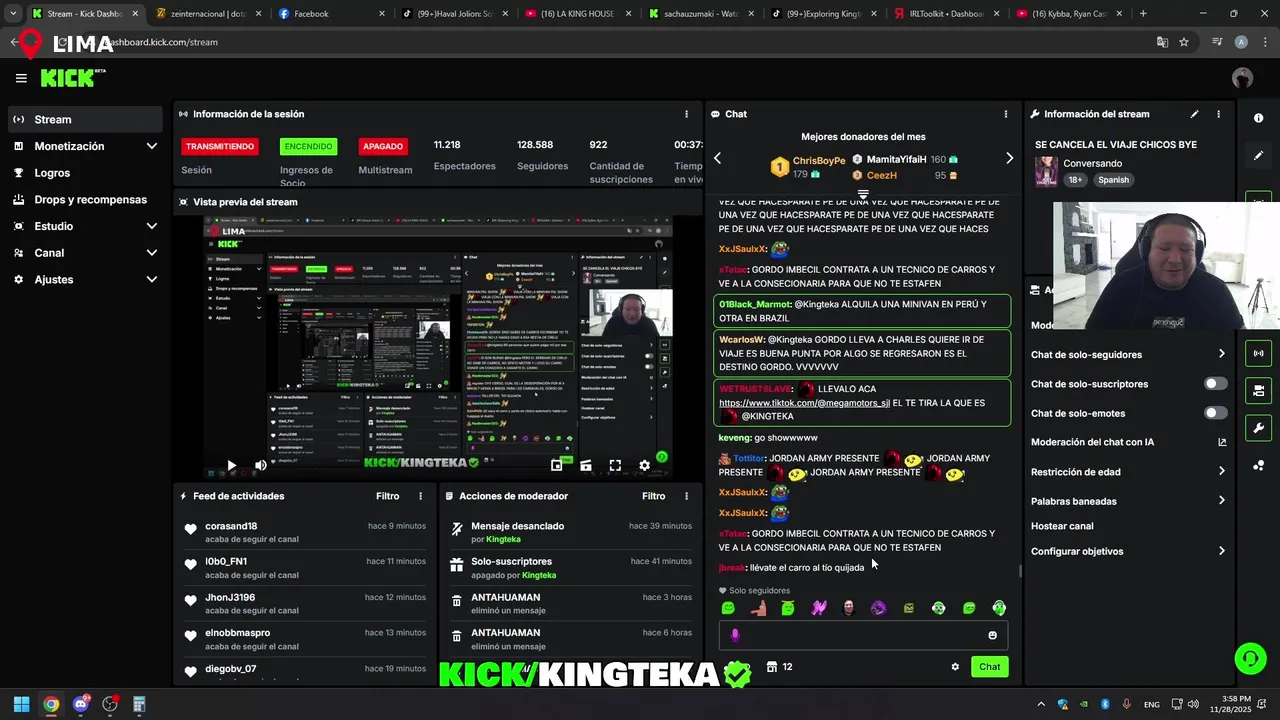Expand Drops y recompensas sidebar section
The image size is (1280, 720).
[85, 199]
